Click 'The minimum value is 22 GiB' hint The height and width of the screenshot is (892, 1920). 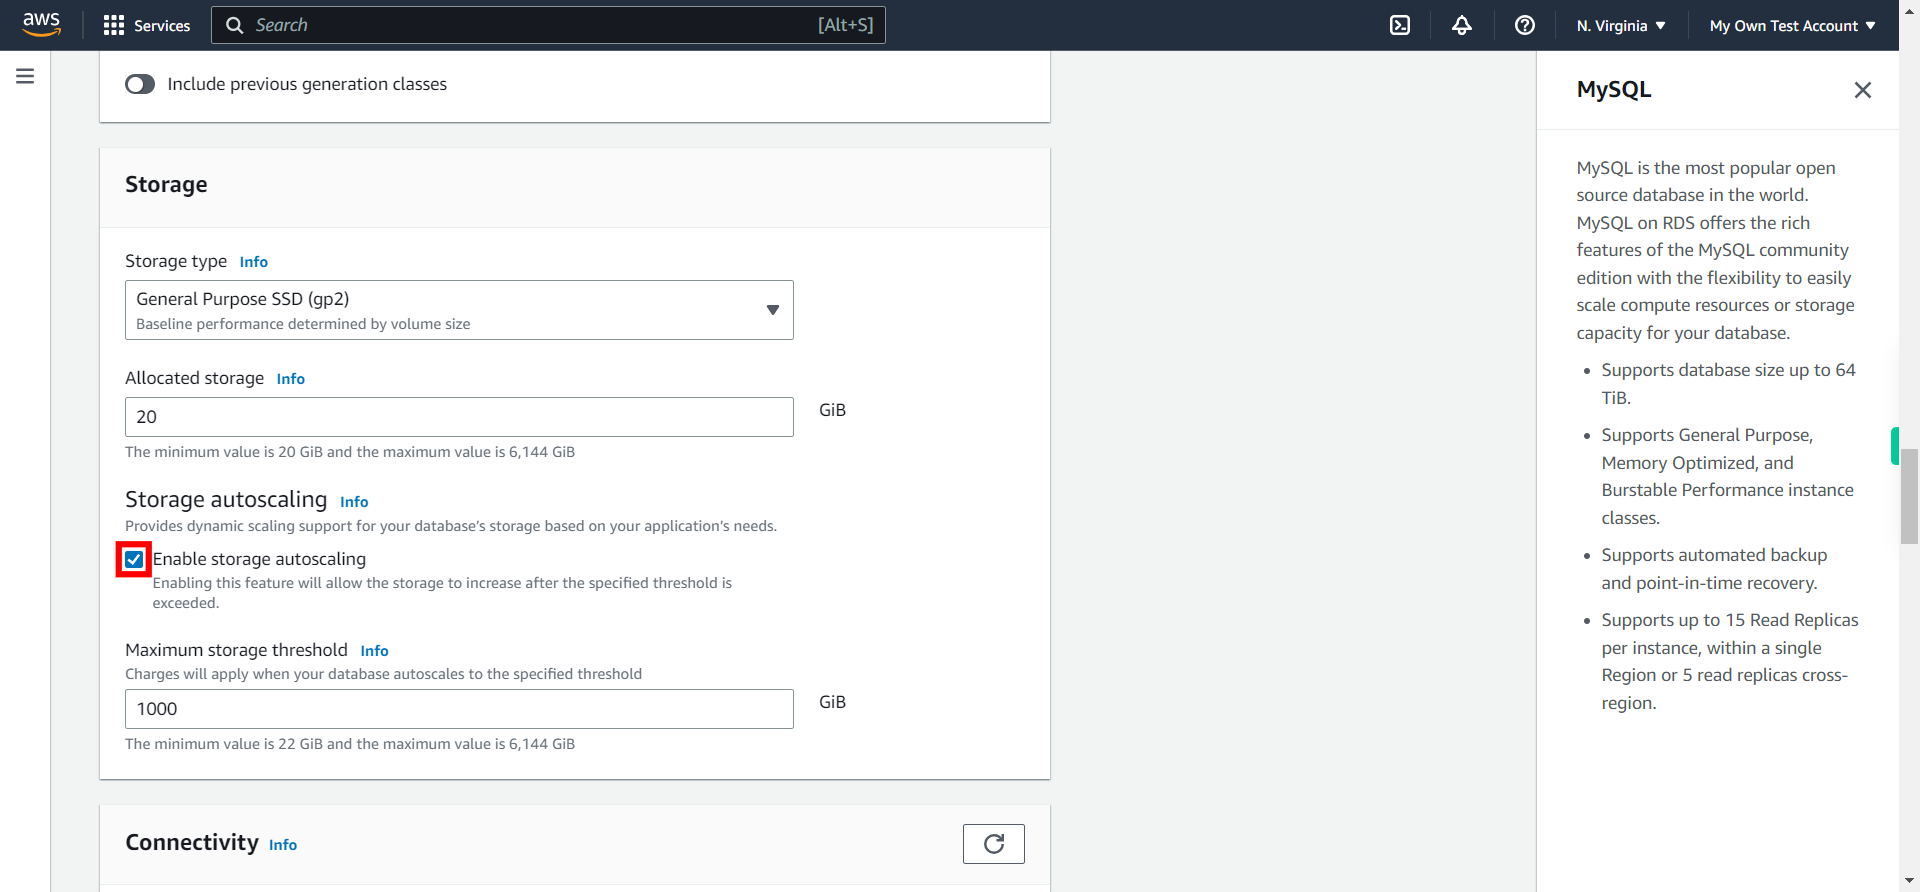350,744
